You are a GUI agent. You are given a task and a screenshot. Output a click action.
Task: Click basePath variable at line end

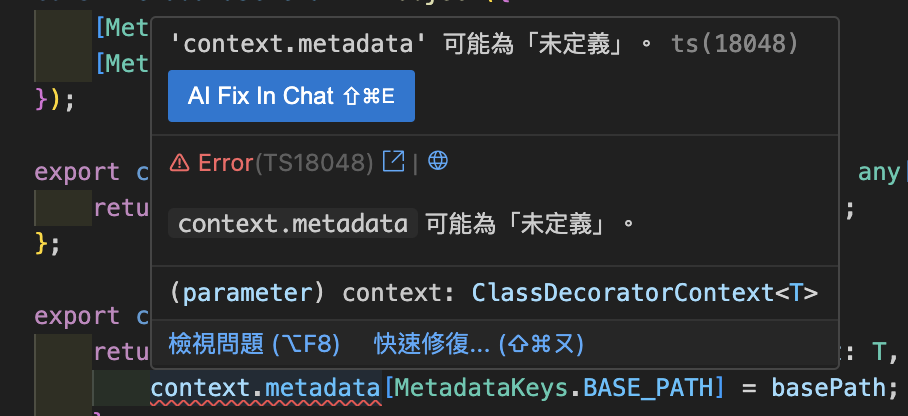coord(828,388)
